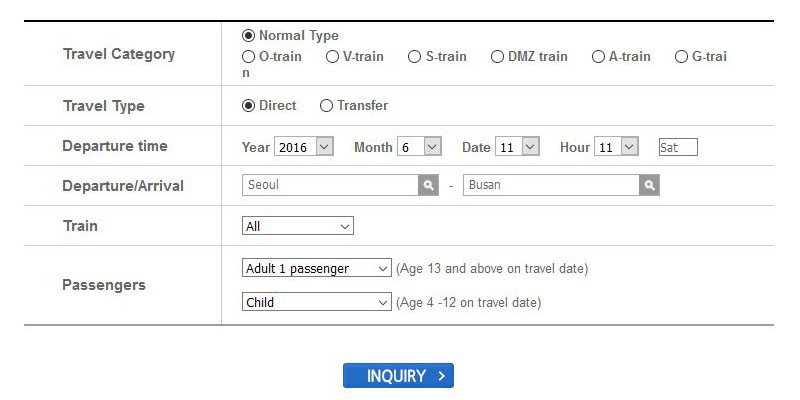Expand the Adult passenger count dropdown
Viewport: 800px width, 400px height.
pos(317,269)
